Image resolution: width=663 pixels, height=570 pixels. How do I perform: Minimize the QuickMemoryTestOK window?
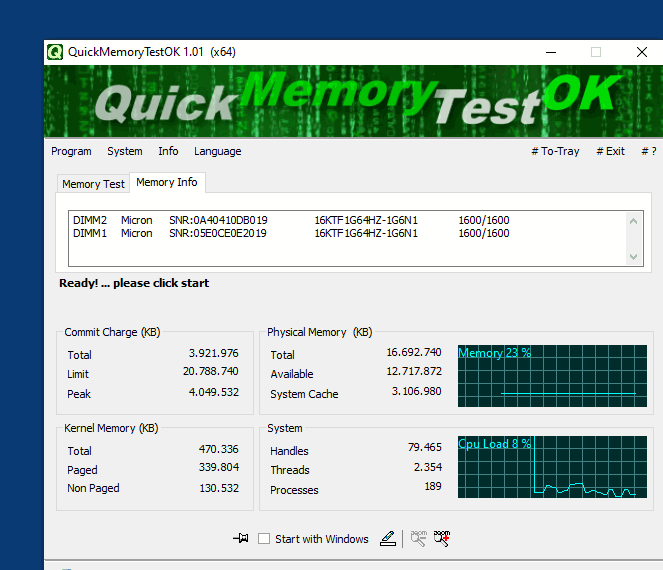[x=551, y=52]
